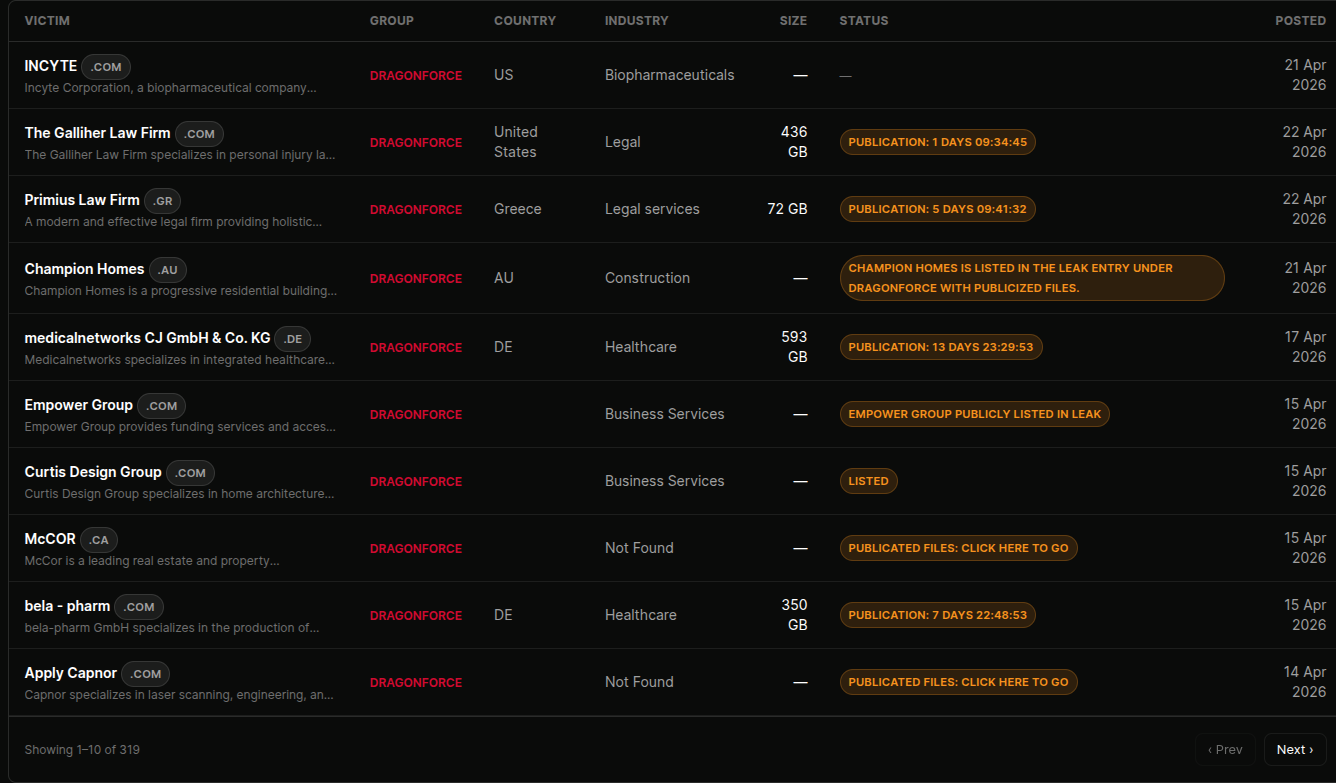The image size is (1336, 783).
Task: Click the 'PUBLICATION: 13 DAYS 23:29:53' status badge
Action: pos(941,347)
